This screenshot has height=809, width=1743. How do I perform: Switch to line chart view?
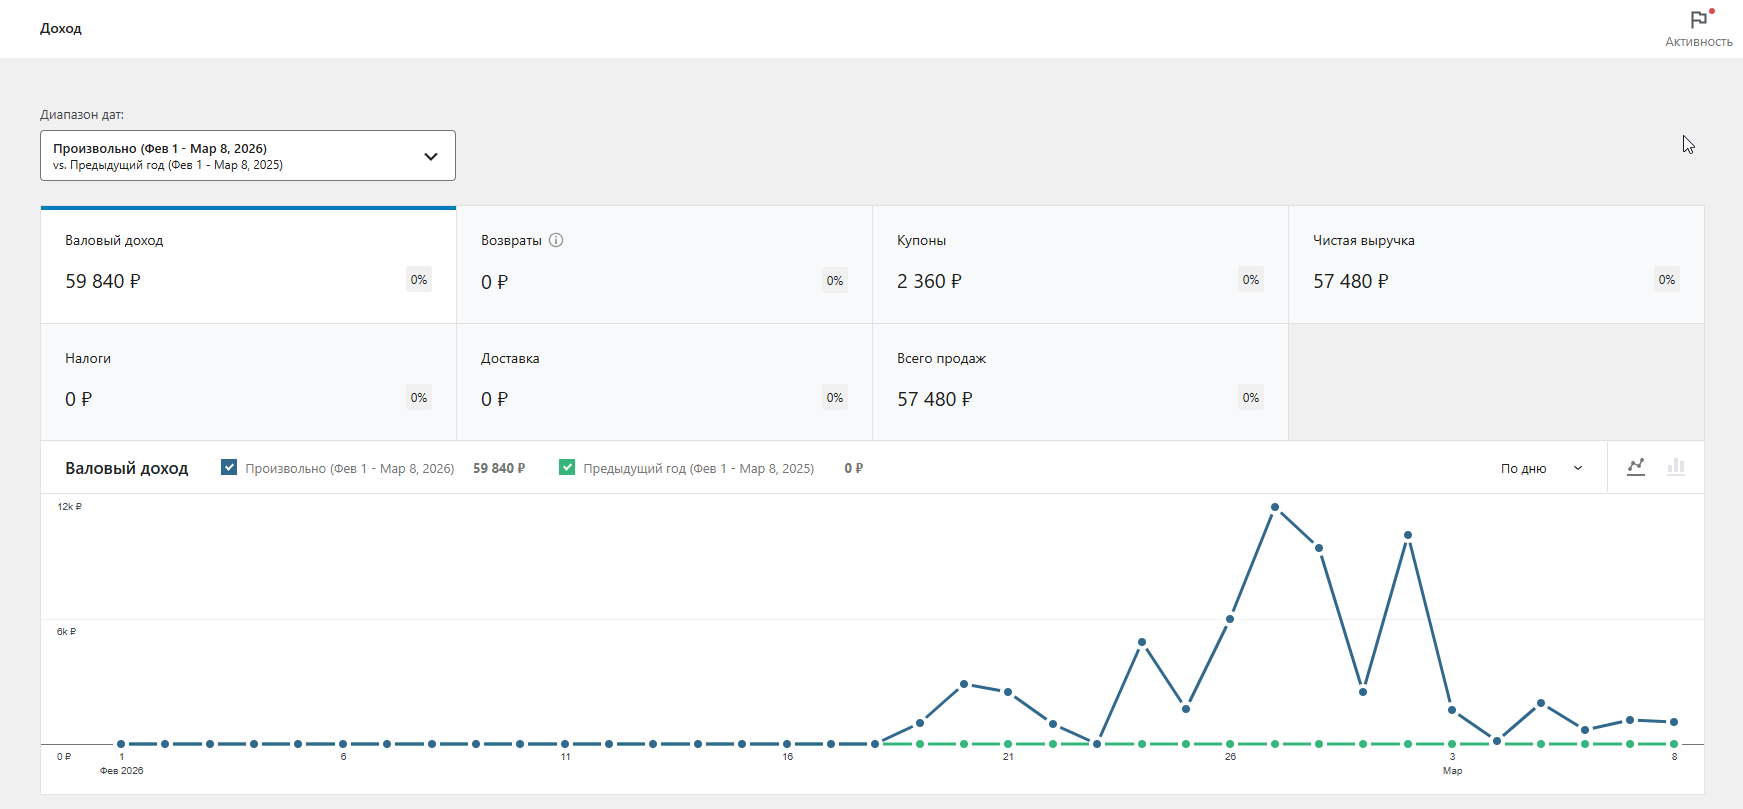pyautogui.click(x=1636, y=467)
